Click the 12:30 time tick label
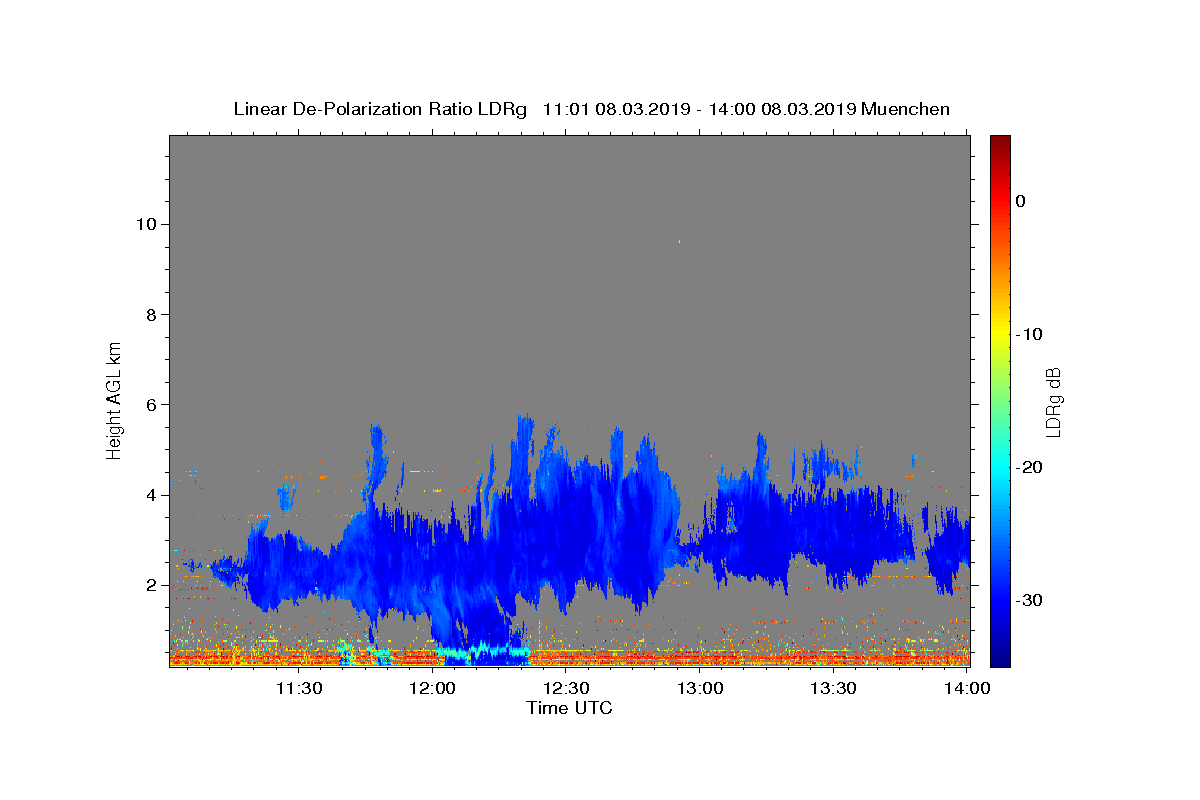 point(566,688)
